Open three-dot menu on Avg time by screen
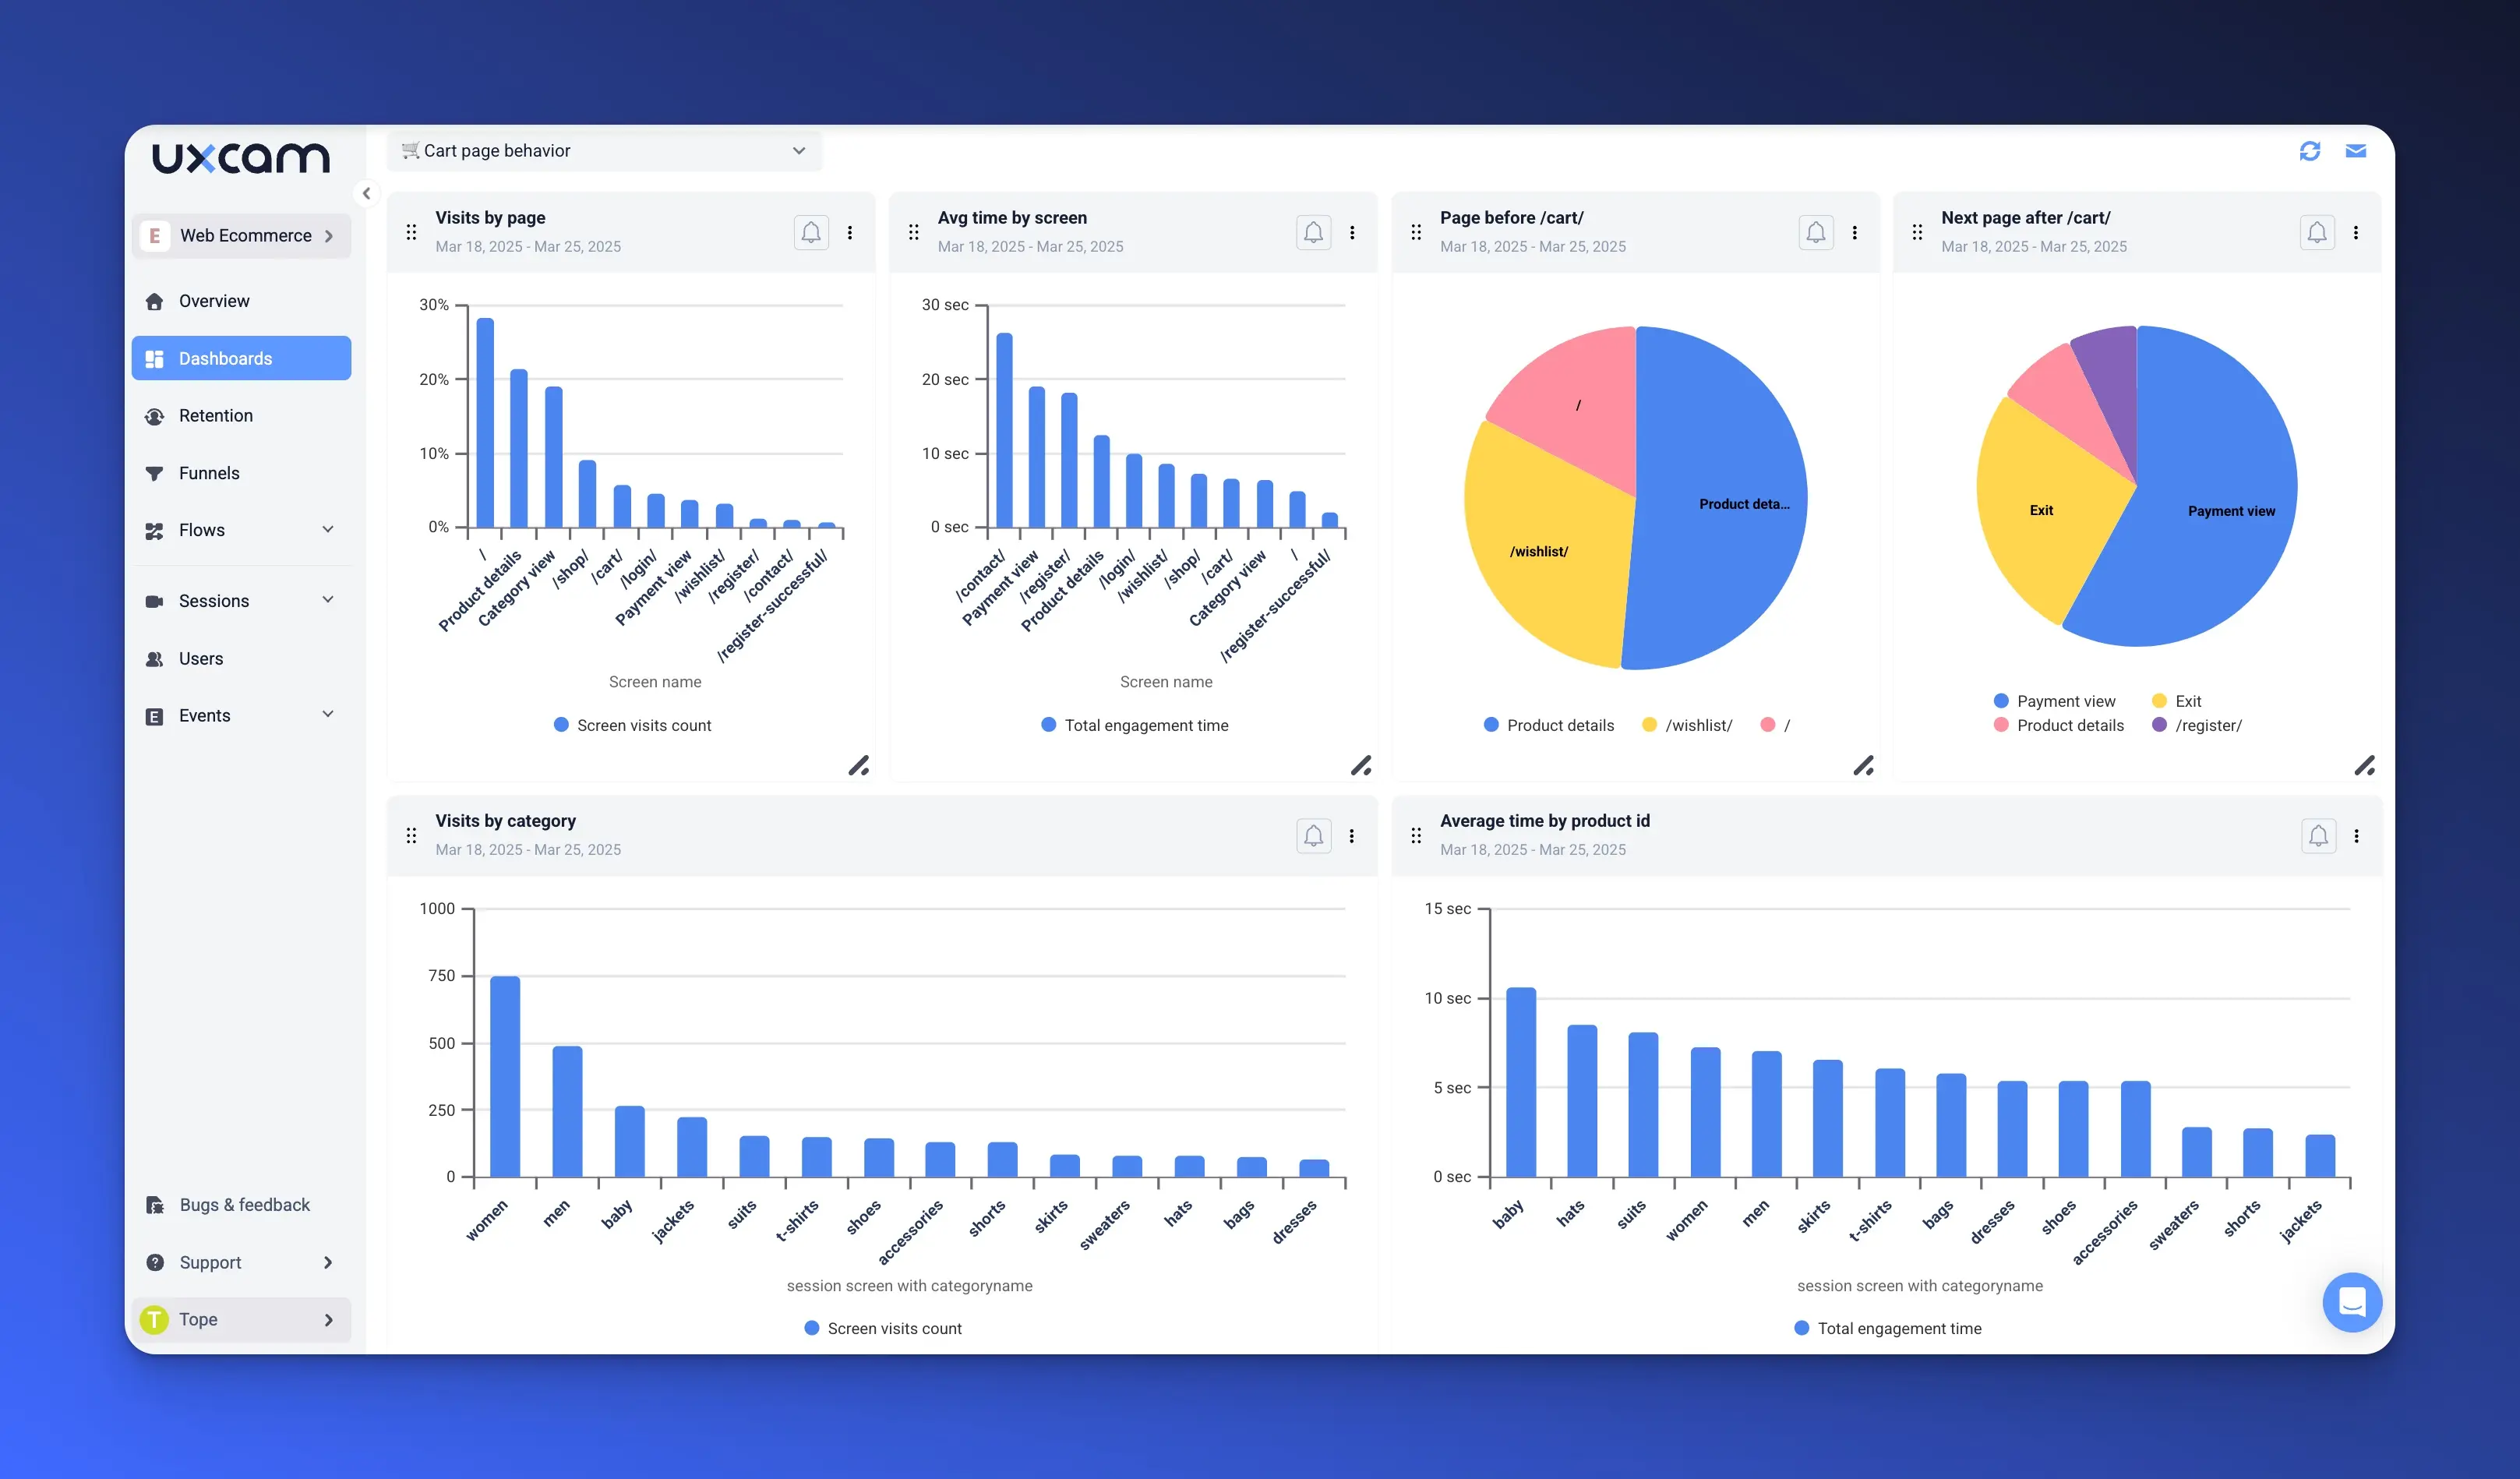Viewport: 2520px width, 1479px height. coord(1352,232)
